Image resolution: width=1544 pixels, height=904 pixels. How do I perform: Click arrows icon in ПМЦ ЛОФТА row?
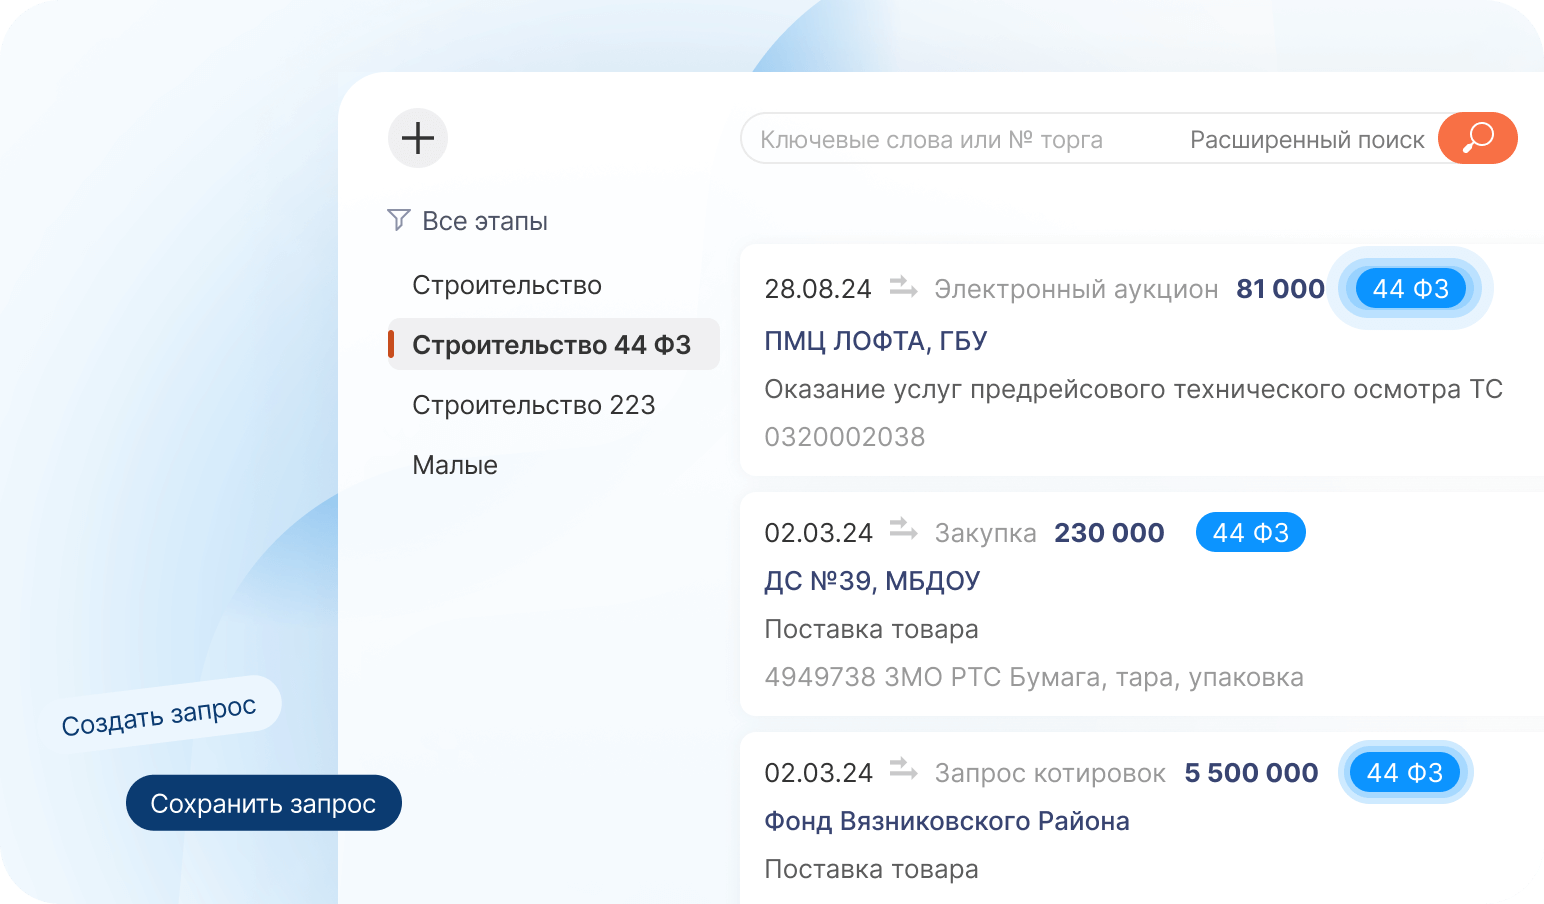point(904,287)
